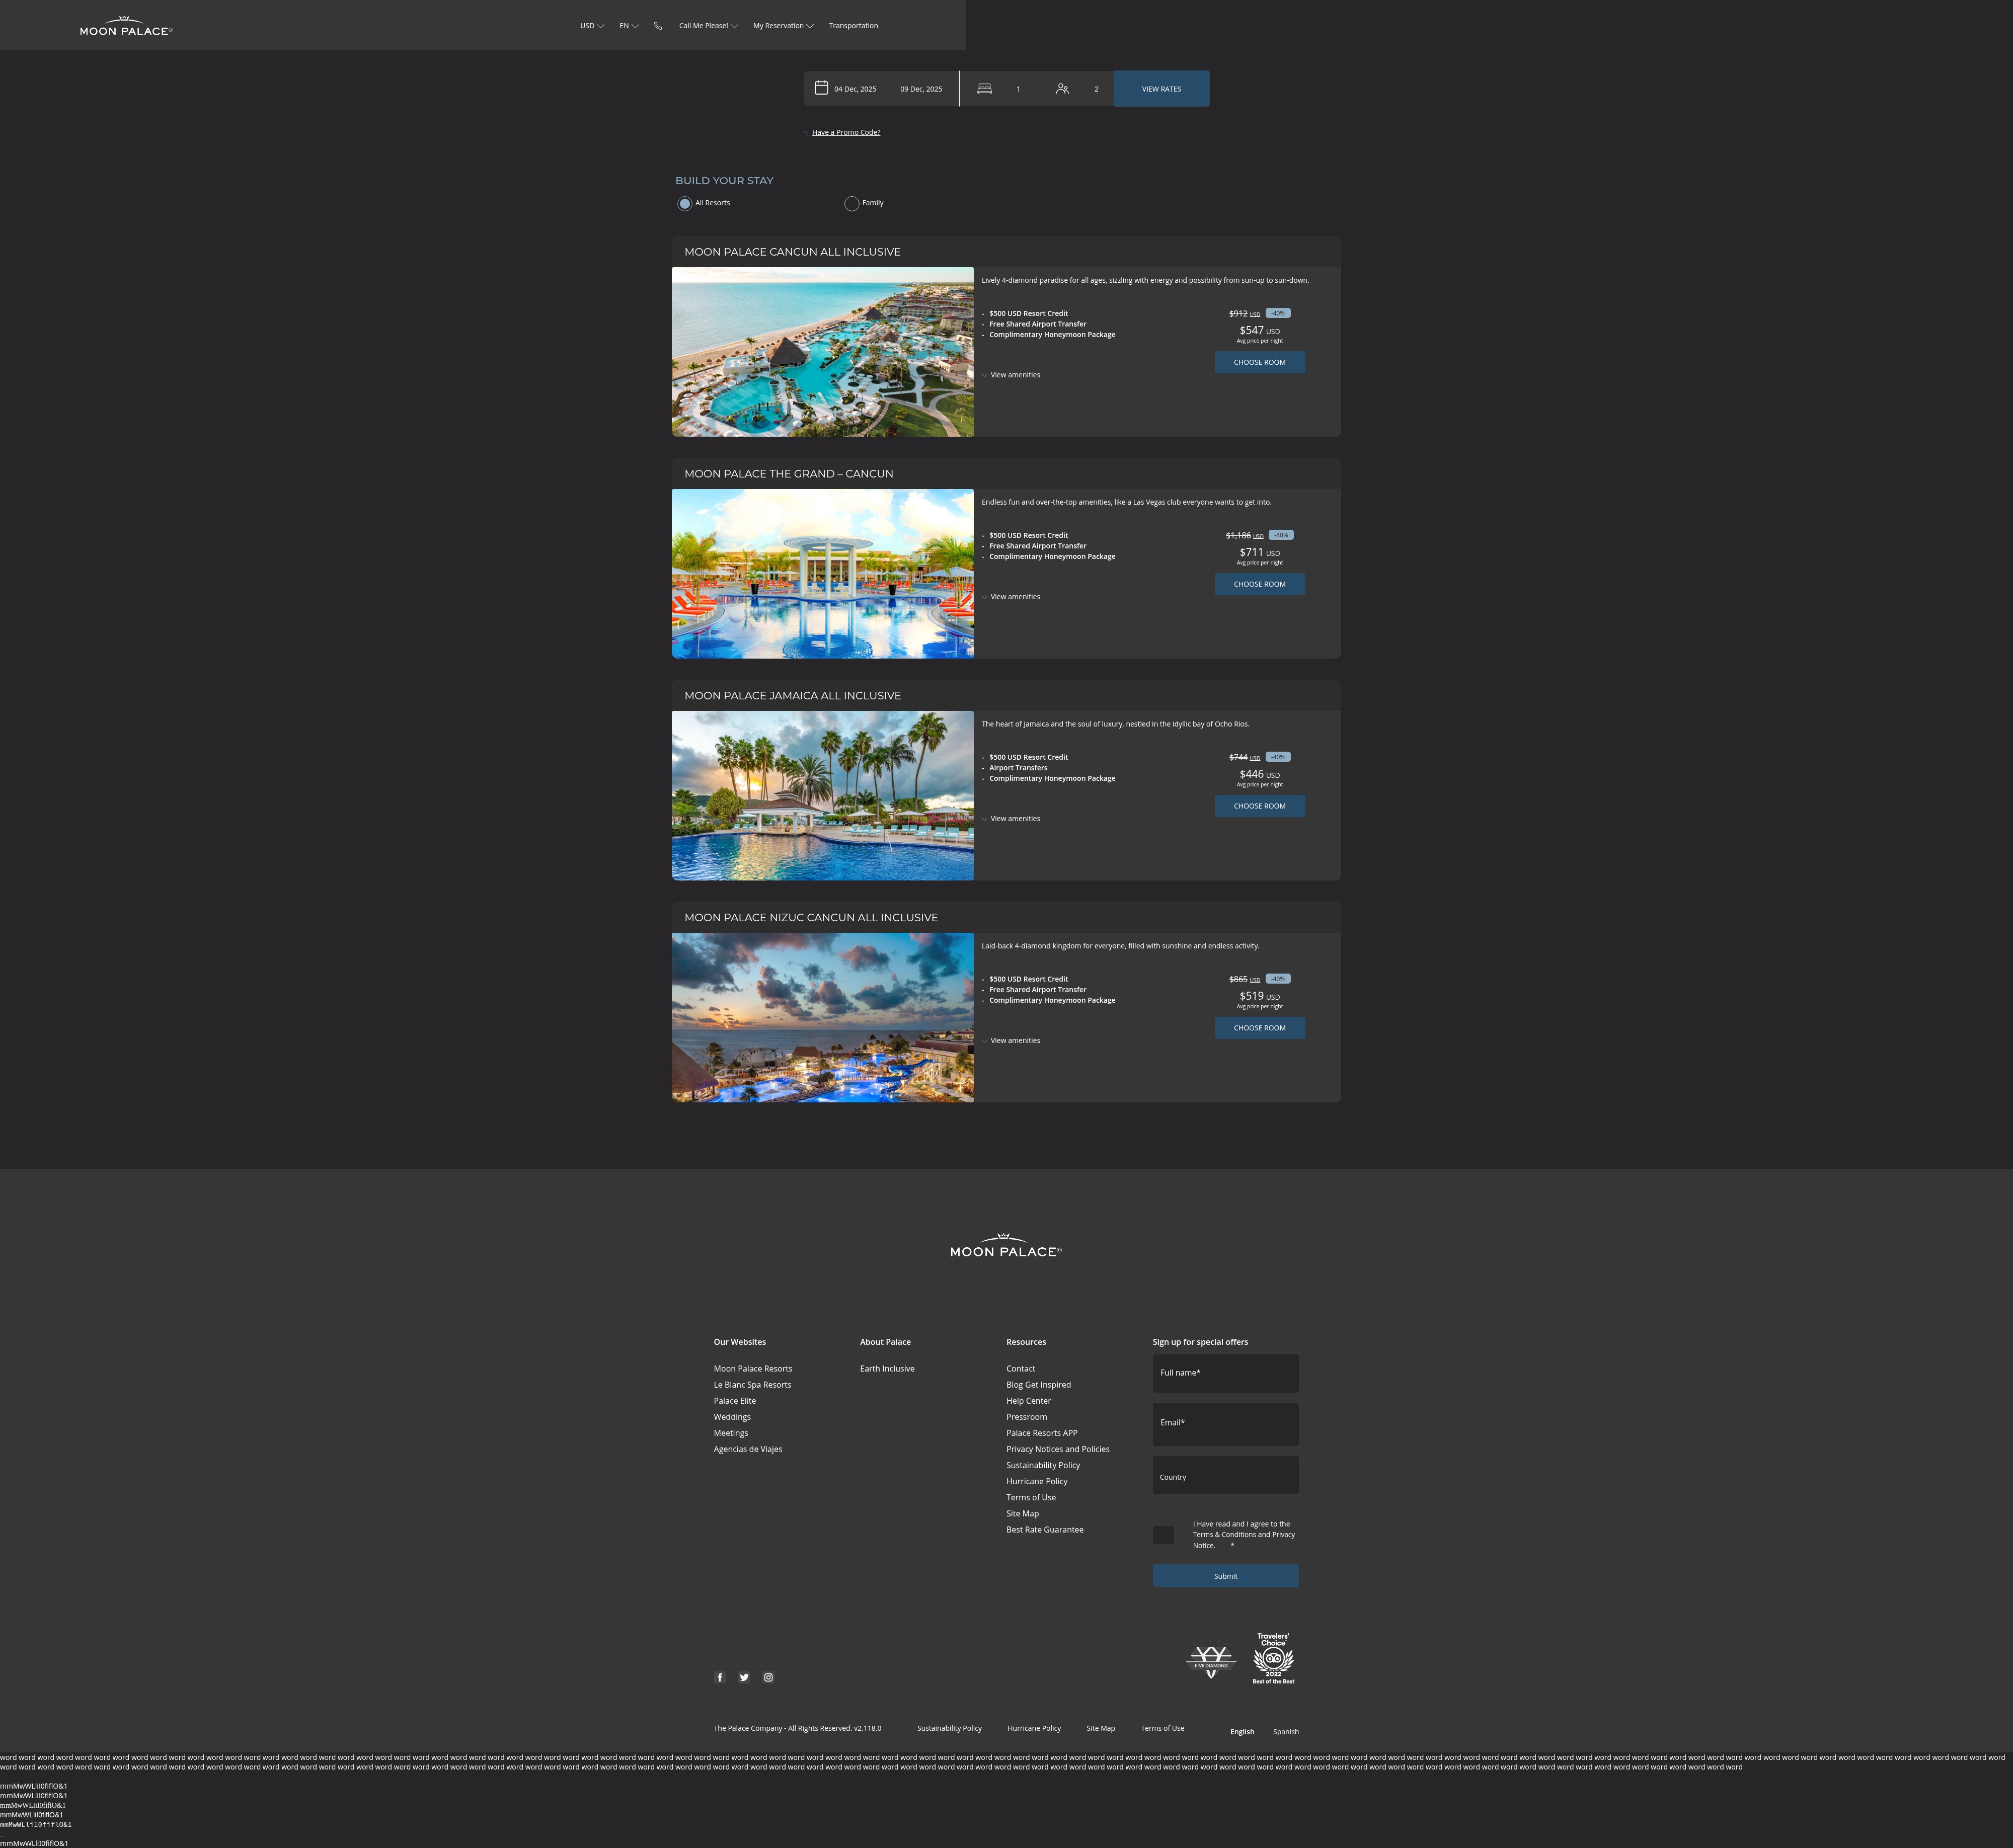The width and height of the screenshot is (2013, 1848).
Task: Click the check-out date 09 Dec, 2025
Action: pyautogui.click(x=921, y=89)
